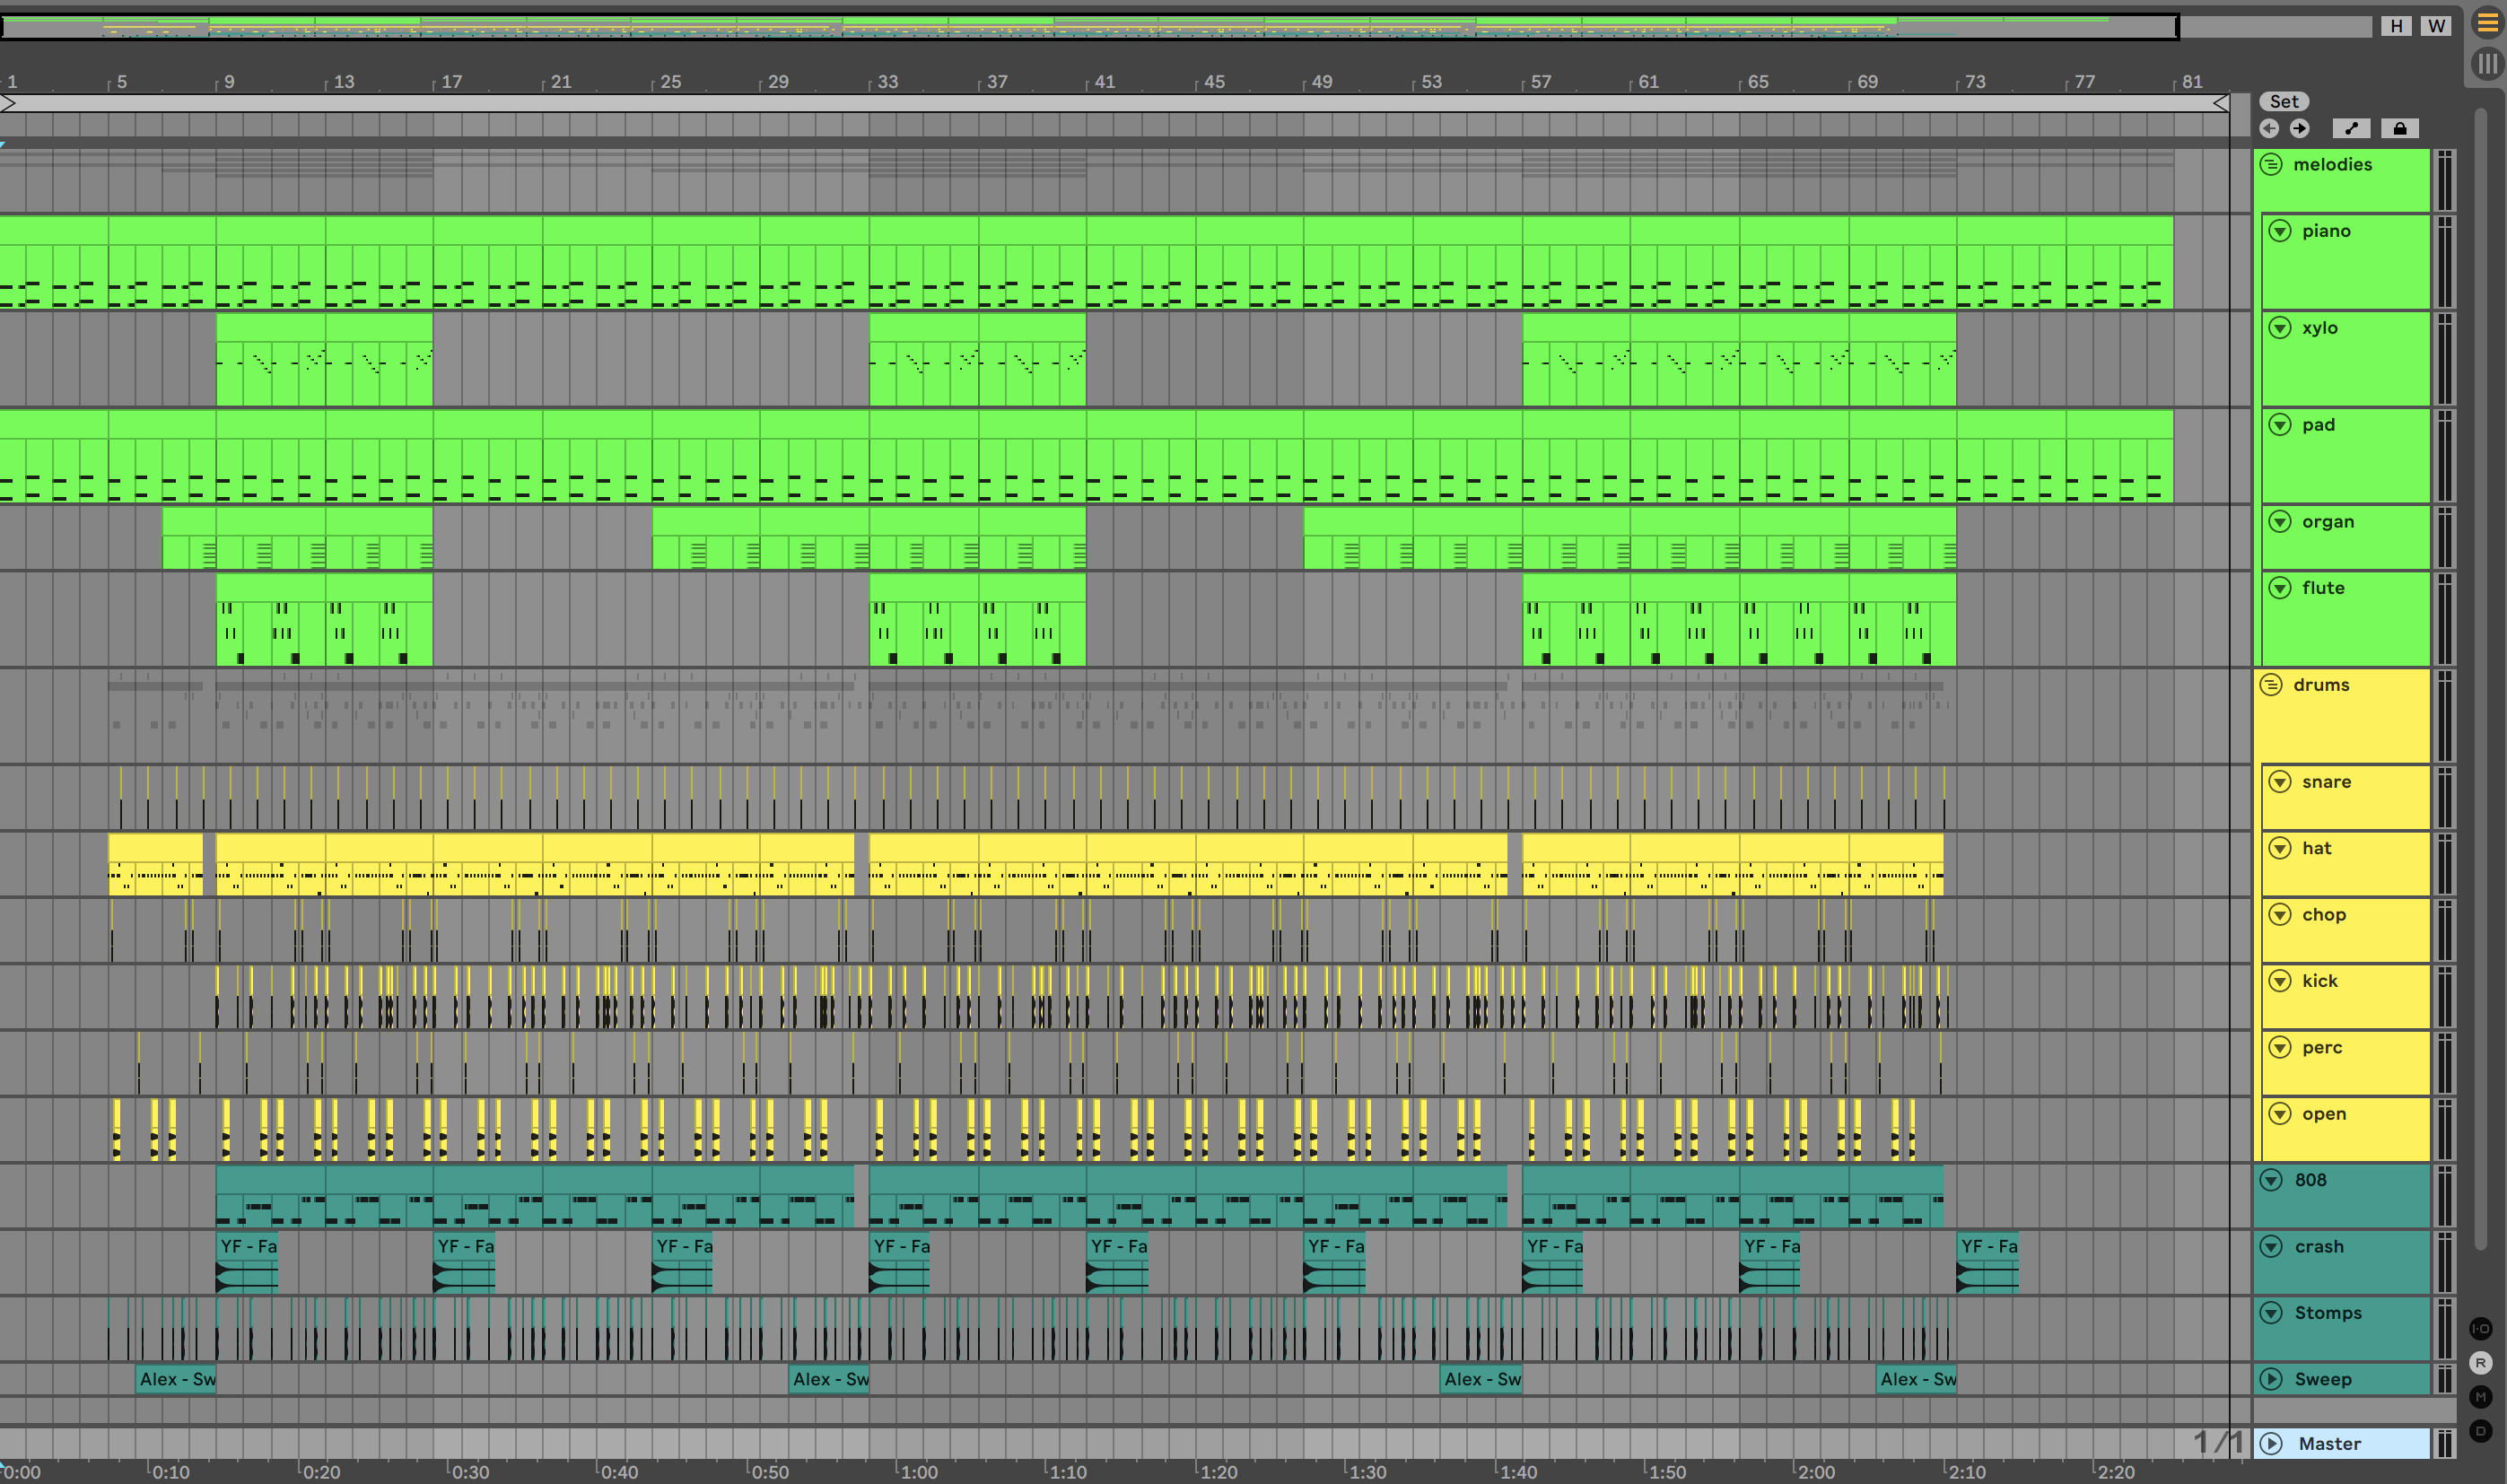Jump to previous locator arrow
The height and width of the screenshot is (1484, 2507).
pos(2269,128)
